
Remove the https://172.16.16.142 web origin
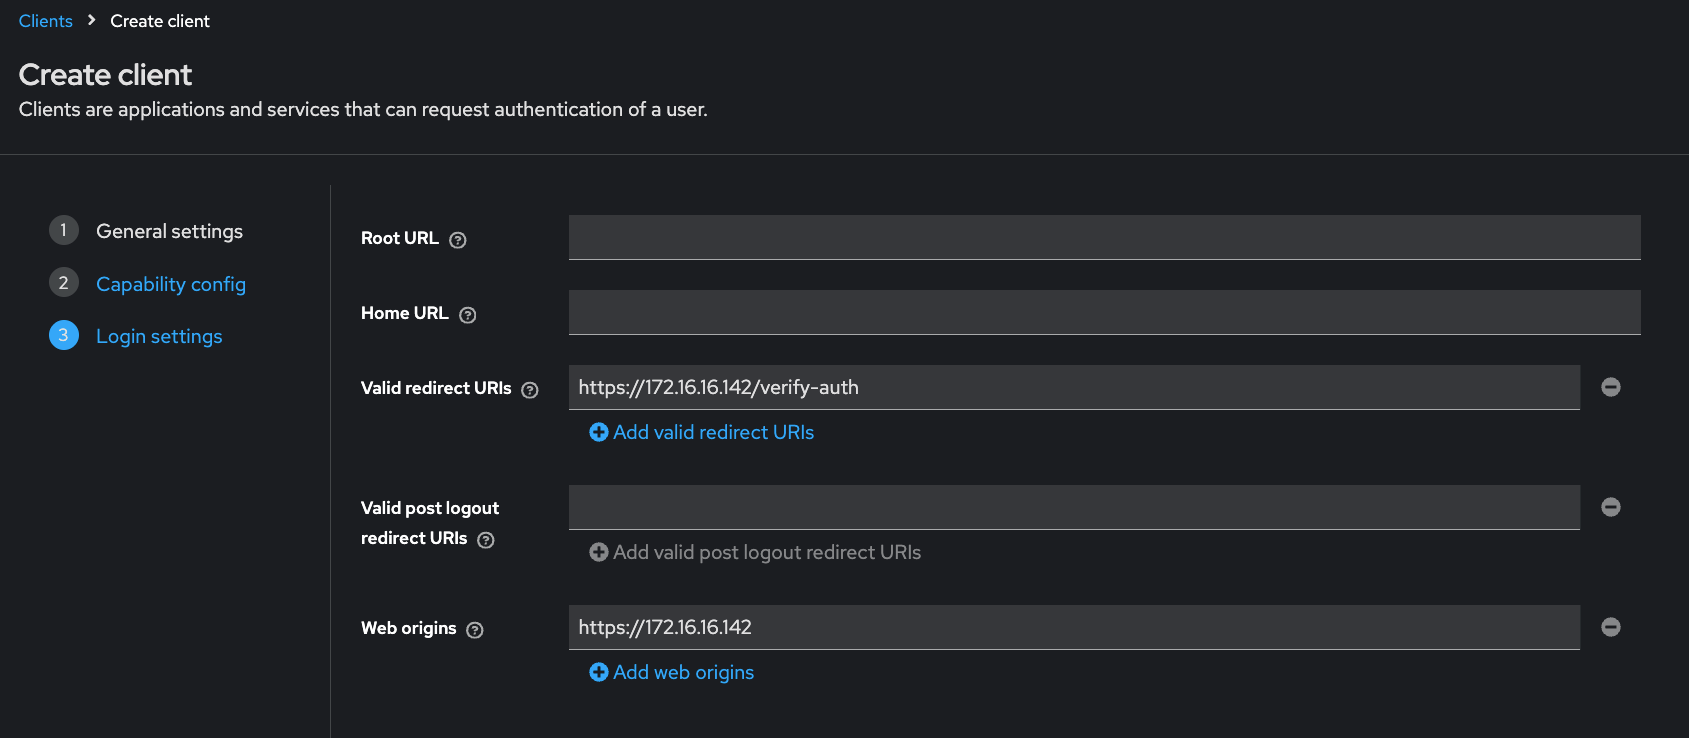pyautogui.click(x=1610, y=627)
